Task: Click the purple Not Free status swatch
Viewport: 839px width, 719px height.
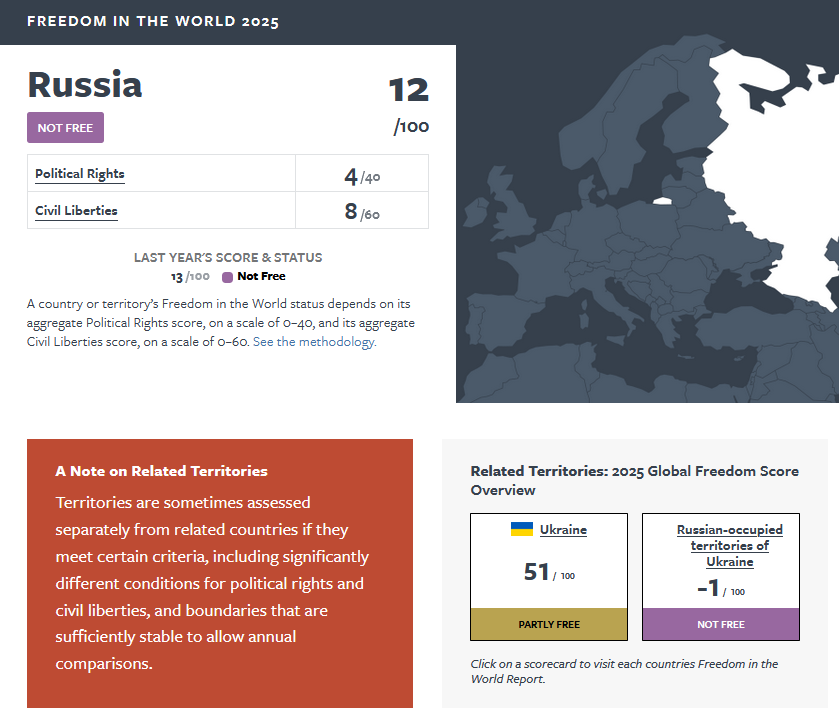Action: point(227,277)
